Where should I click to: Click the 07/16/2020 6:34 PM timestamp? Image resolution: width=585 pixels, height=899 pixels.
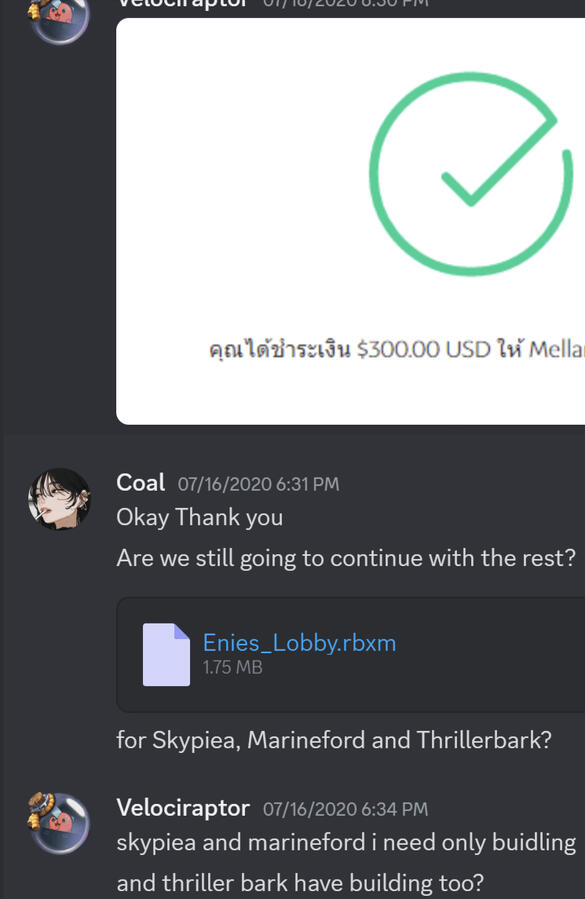[x=345, y=809]
